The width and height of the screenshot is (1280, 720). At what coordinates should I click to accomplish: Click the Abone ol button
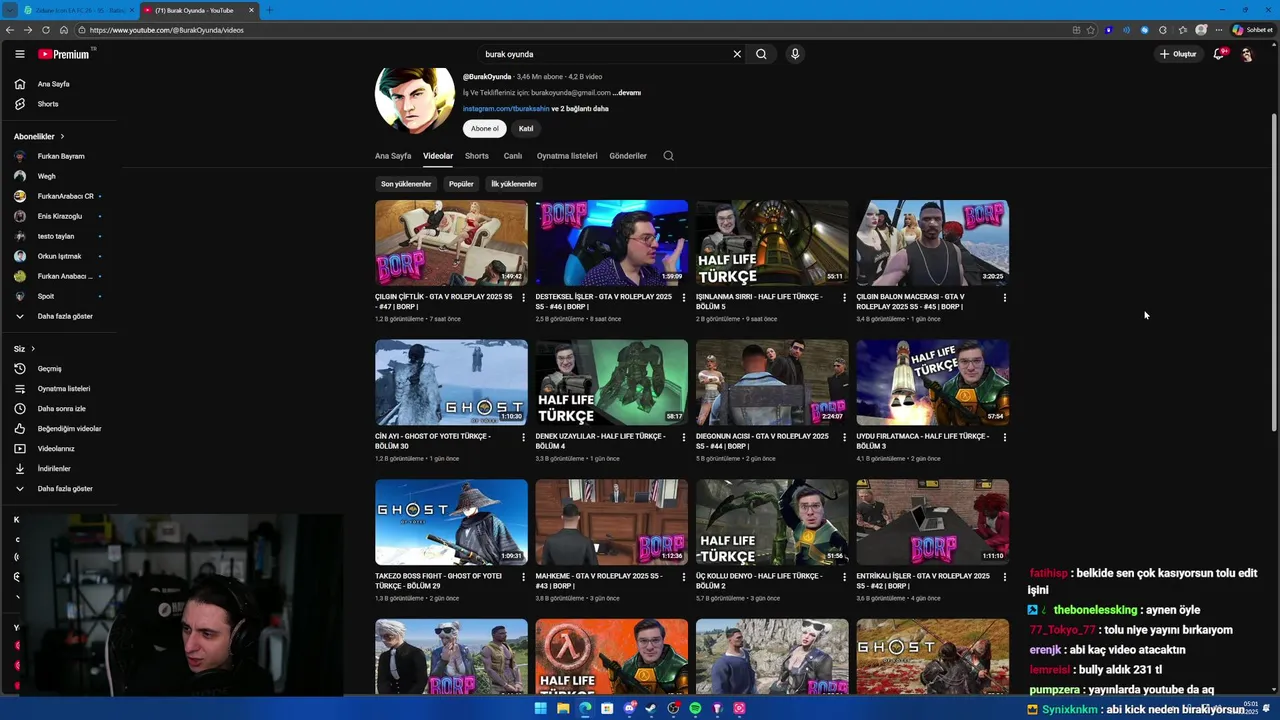click(x=485, y=128)
